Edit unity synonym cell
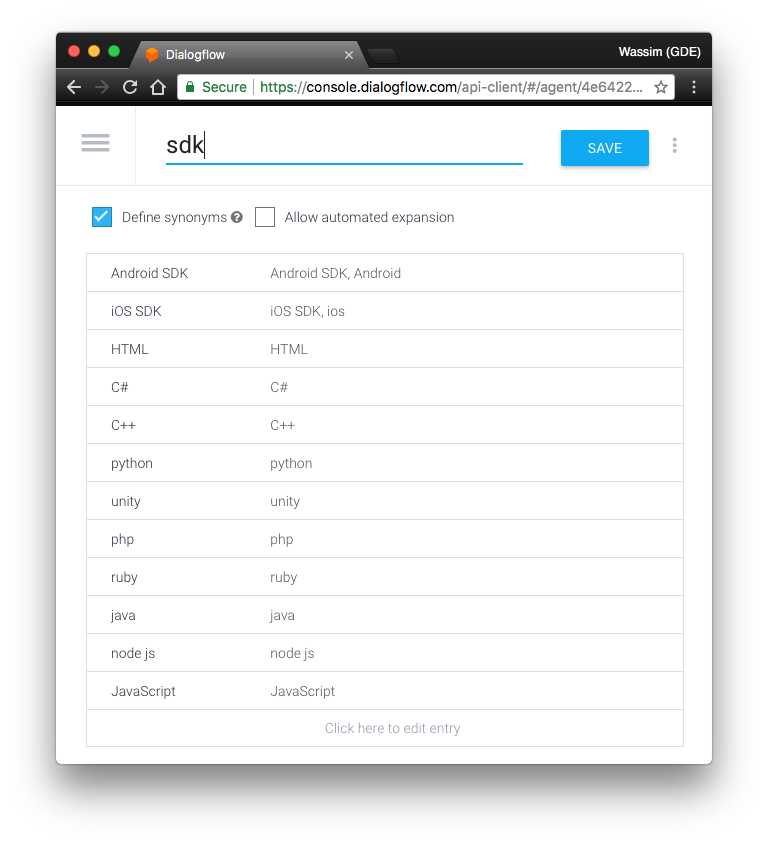This screenshot has height=844, width=768. pos(285,502)
